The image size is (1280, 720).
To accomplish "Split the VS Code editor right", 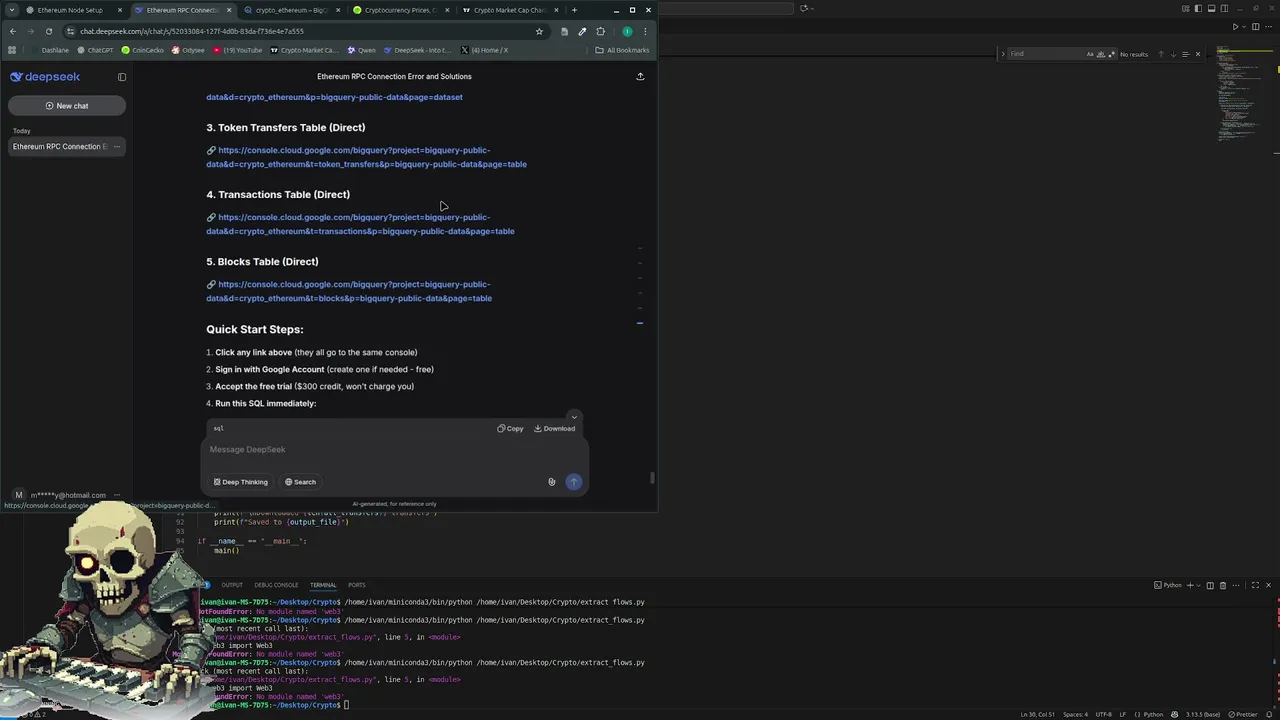I will pos(1256,27).
